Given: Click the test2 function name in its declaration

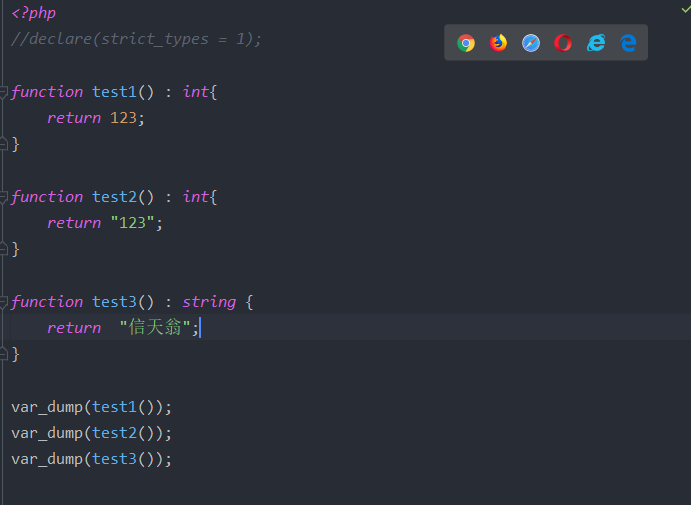Looking at the screenshot, I should pyautogui.click(x=115, y=197).
